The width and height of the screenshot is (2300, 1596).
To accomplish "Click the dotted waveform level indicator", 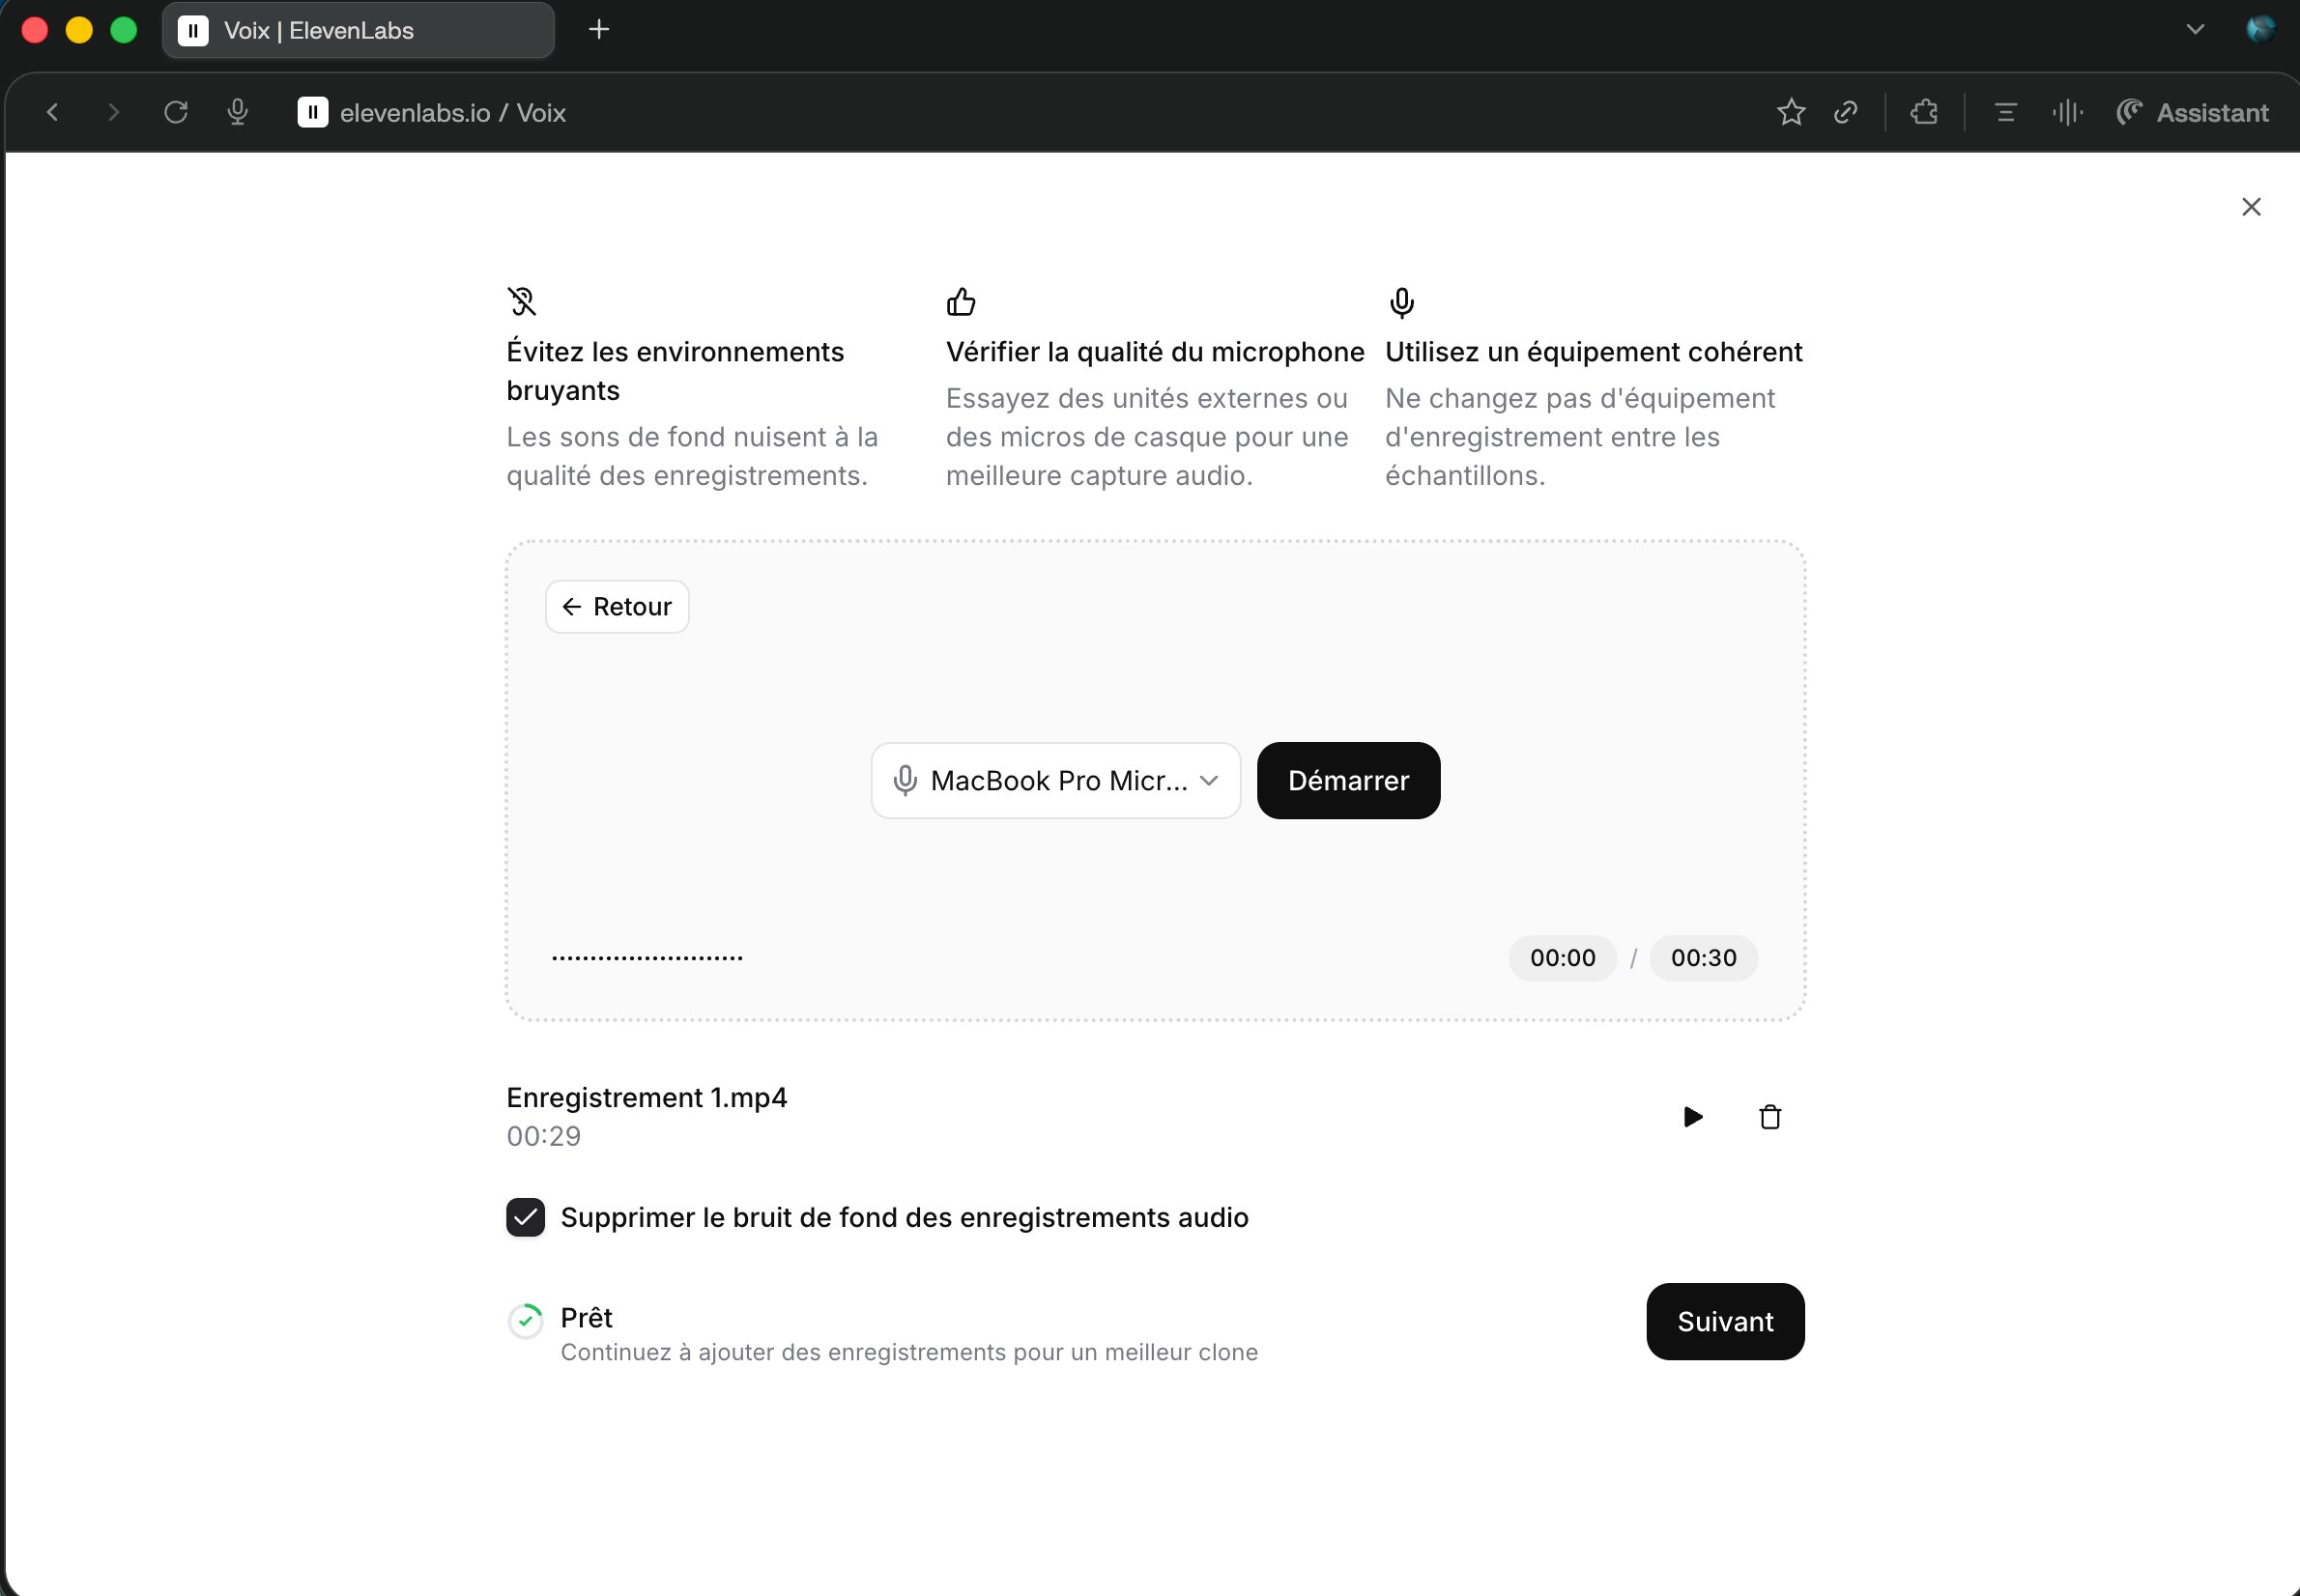I will (647, 958).
